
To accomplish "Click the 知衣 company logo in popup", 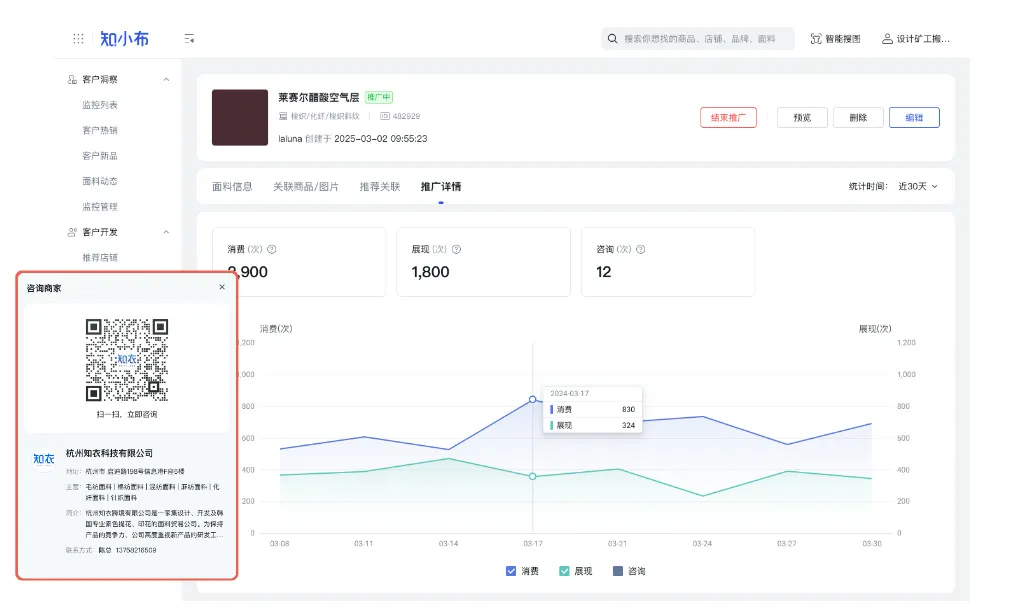I will (44, 458).
